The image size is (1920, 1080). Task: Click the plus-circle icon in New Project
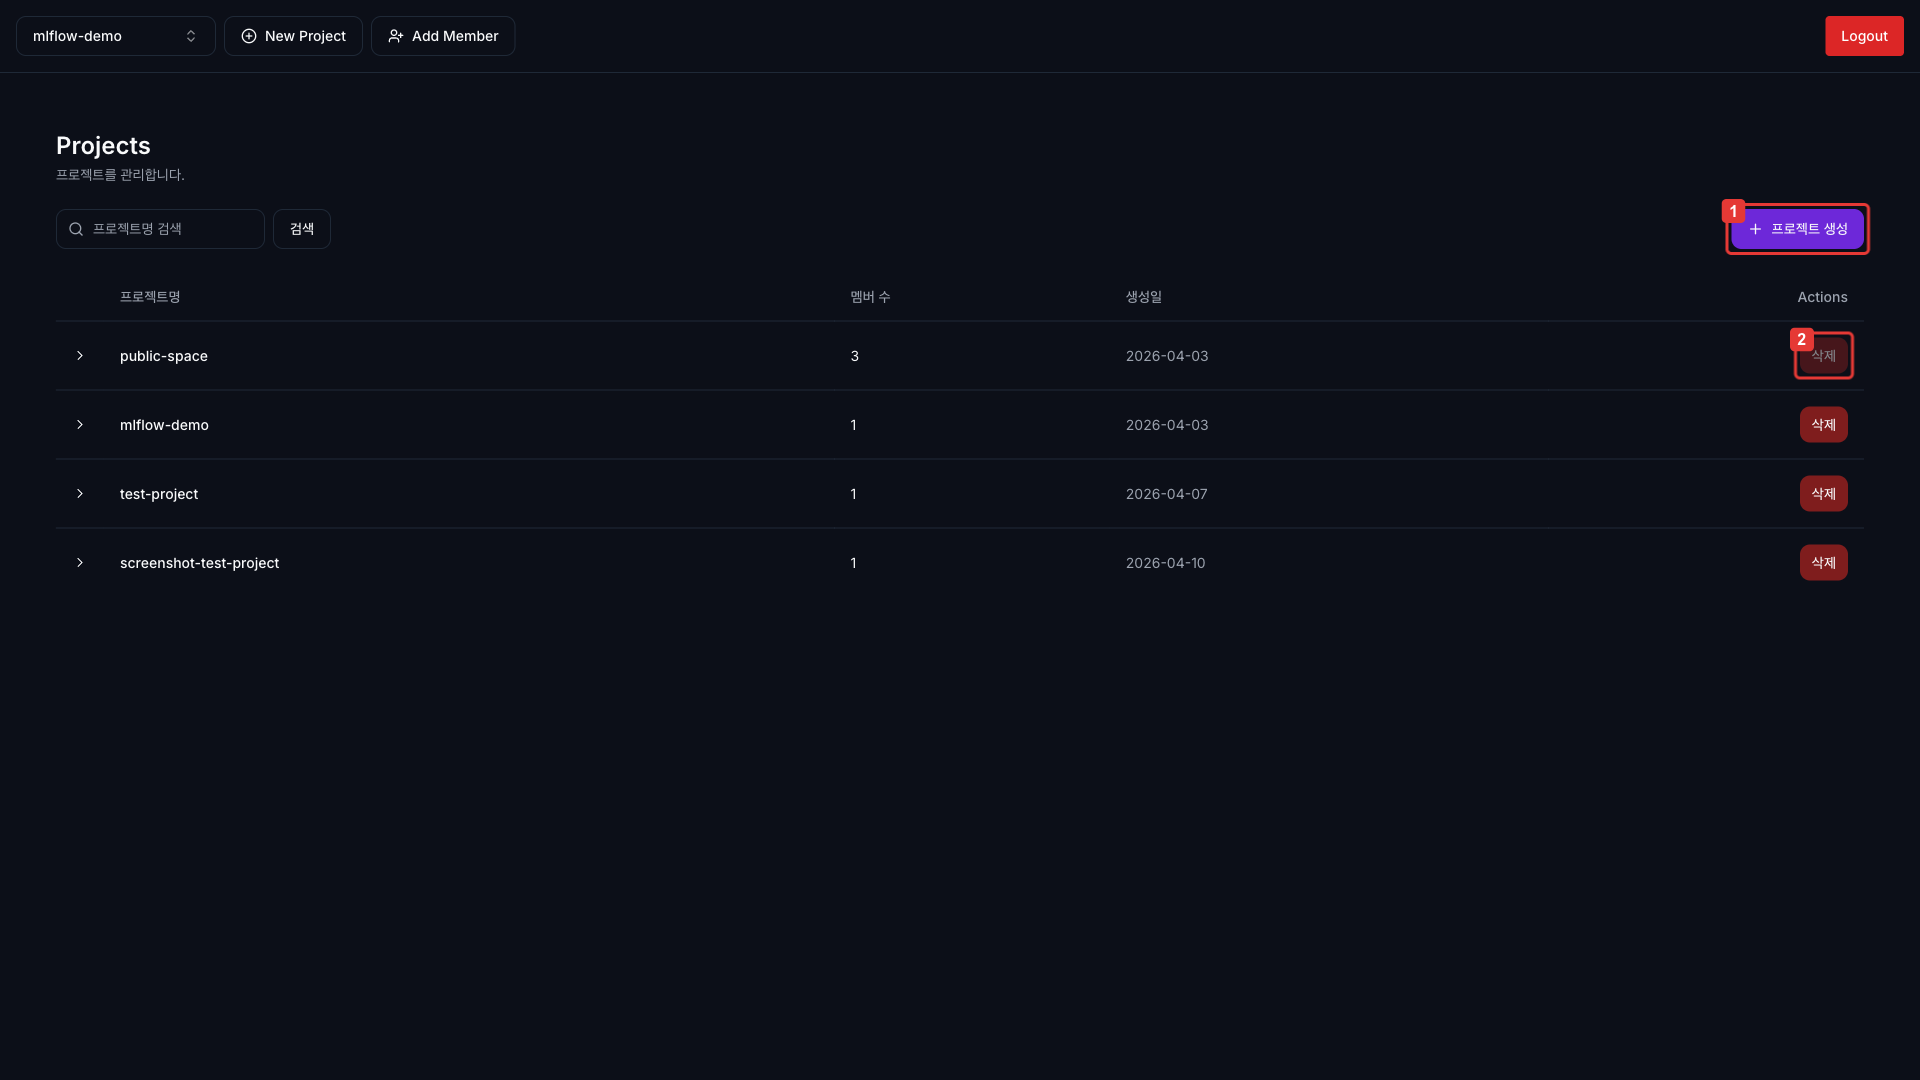249,36
